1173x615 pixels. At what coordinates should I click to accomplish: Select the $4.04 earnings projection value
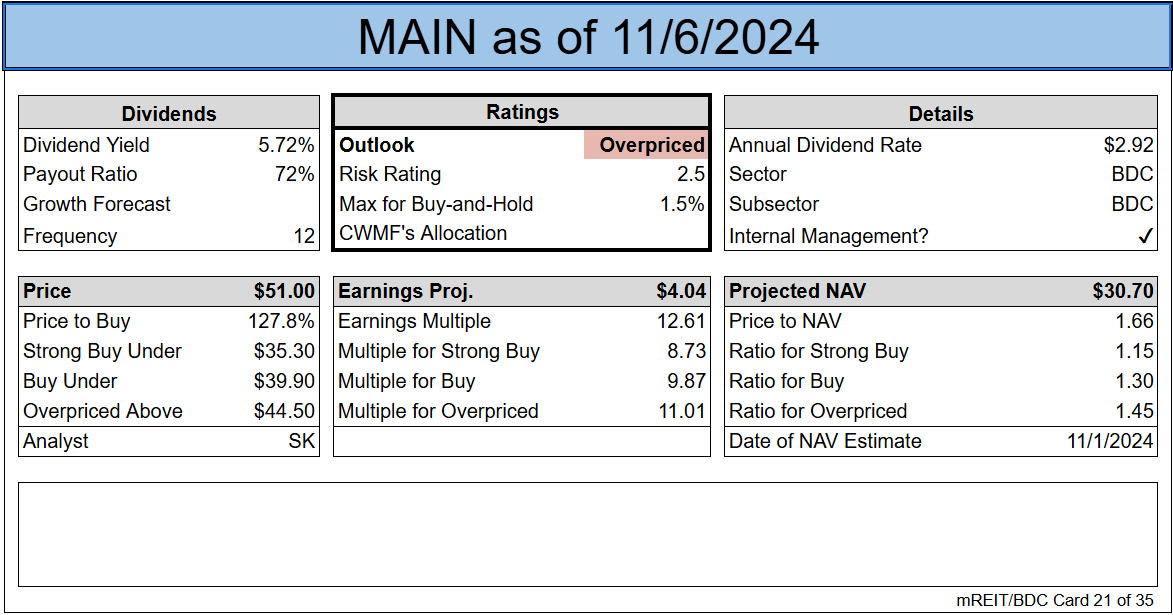coord(681,291)
